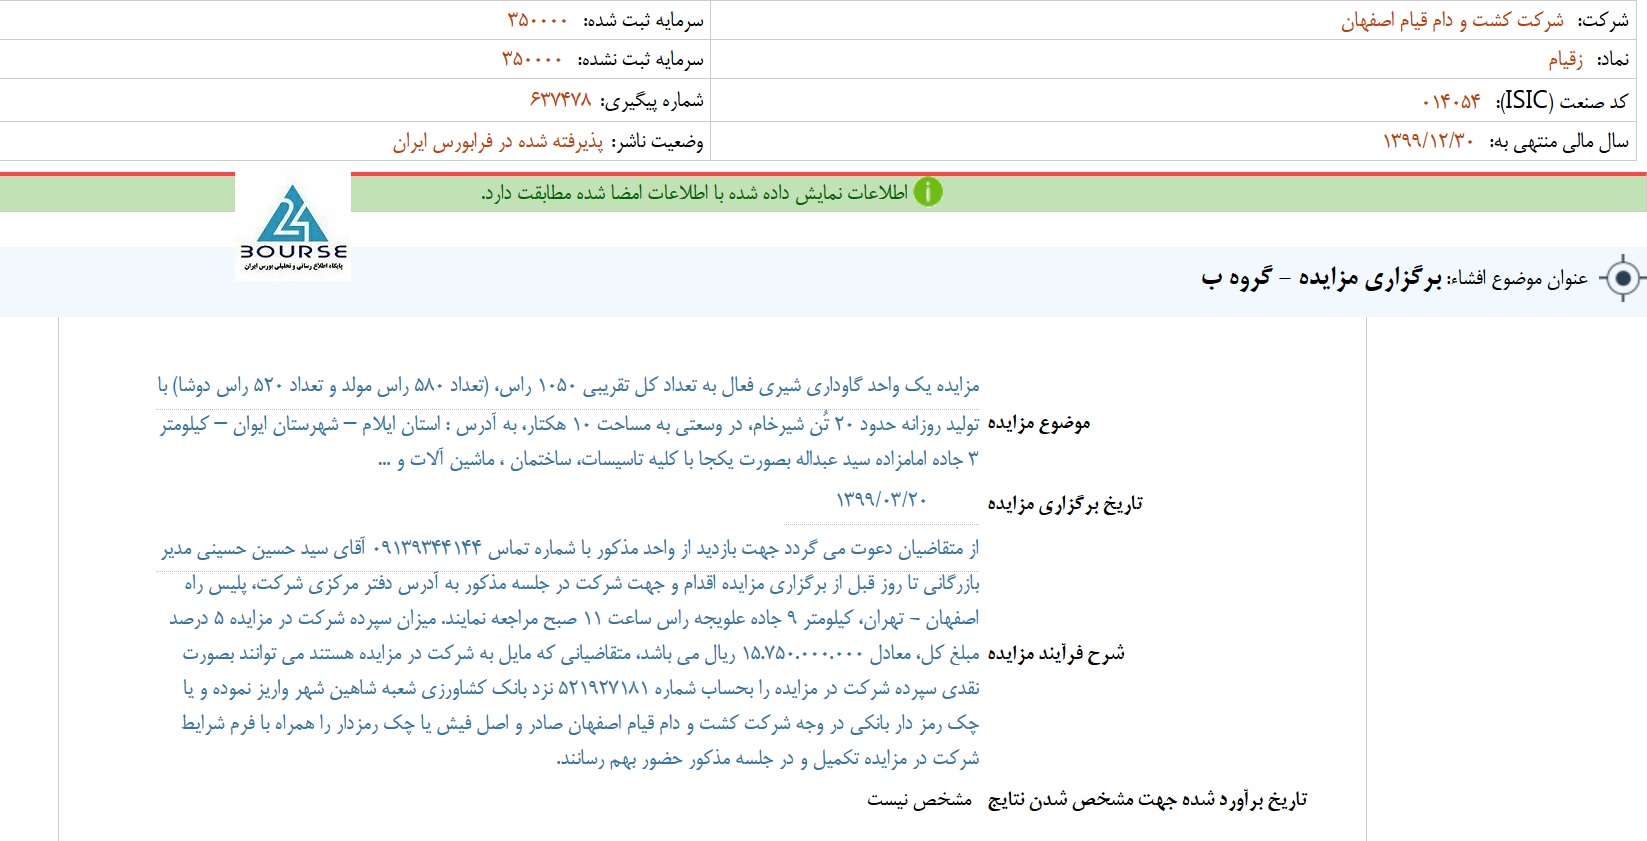The height and width of the screenshot is (841, 1647).
Task: Select unregistered capital value in سرمایه ثبت نشده row
Action: pos(532,60)
